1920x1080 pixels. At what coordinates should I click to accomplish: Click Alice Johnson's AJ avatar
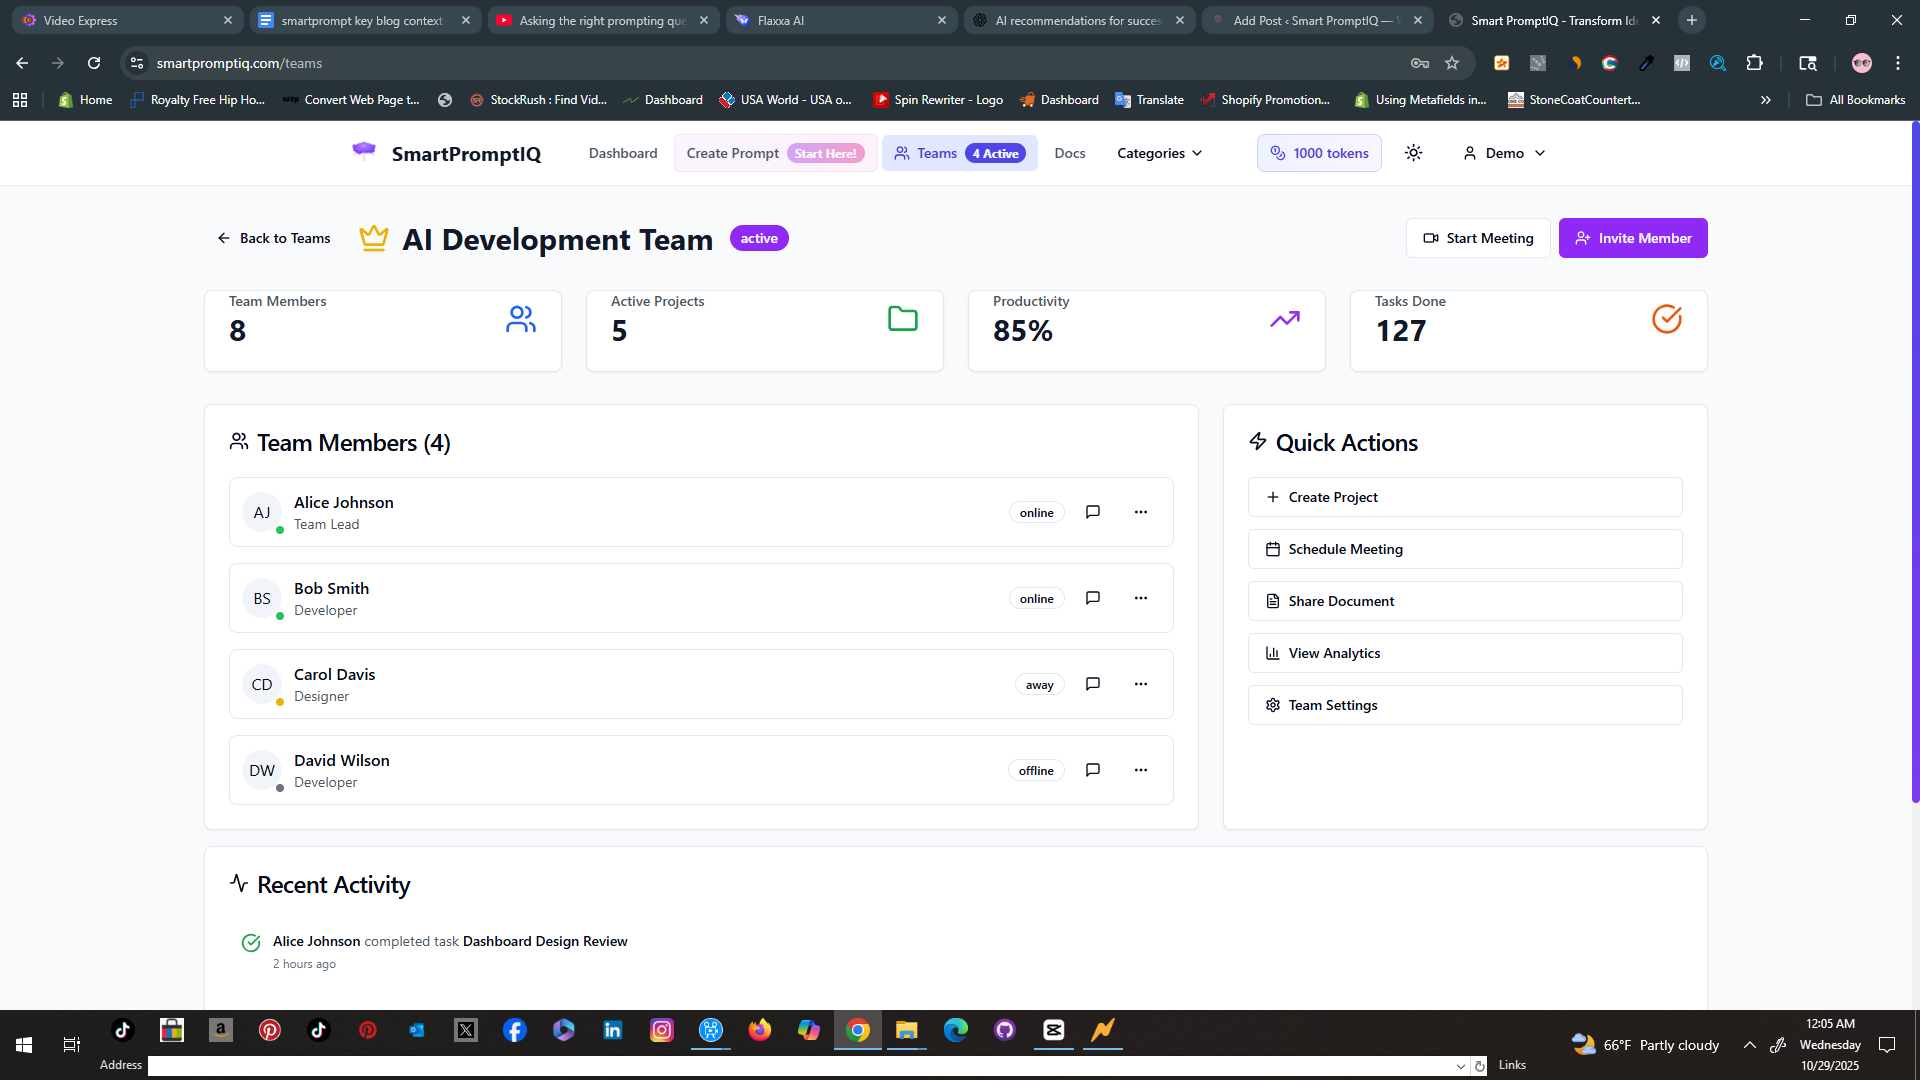(x=262, y=512)
